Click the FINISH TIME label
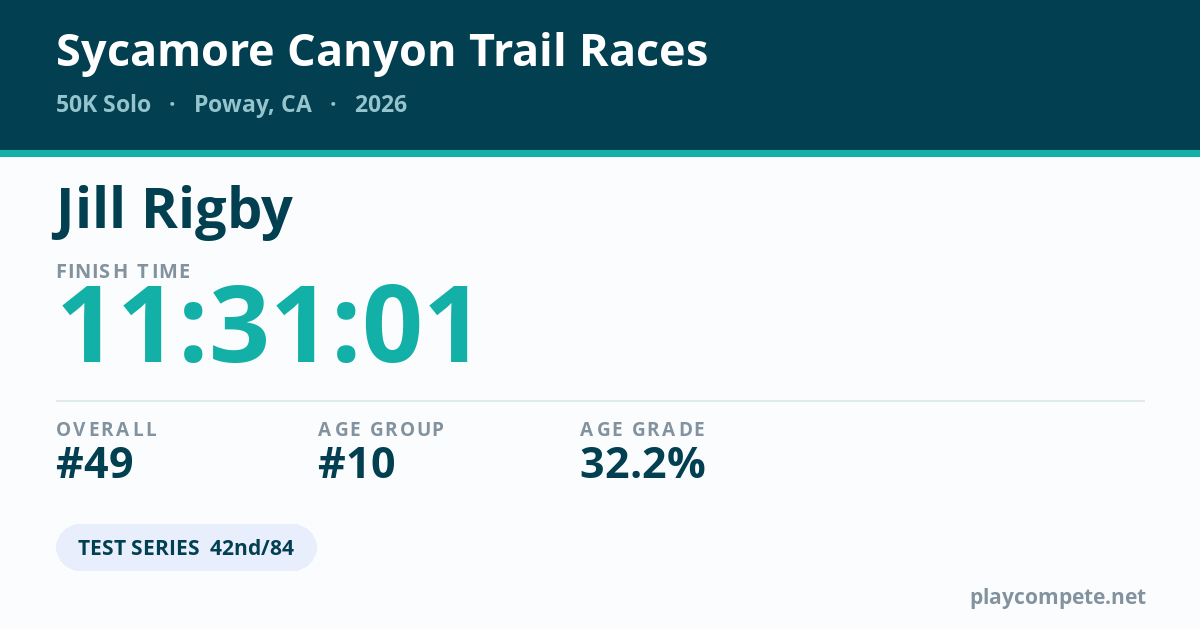1200x630 pixels. (124, 271)
